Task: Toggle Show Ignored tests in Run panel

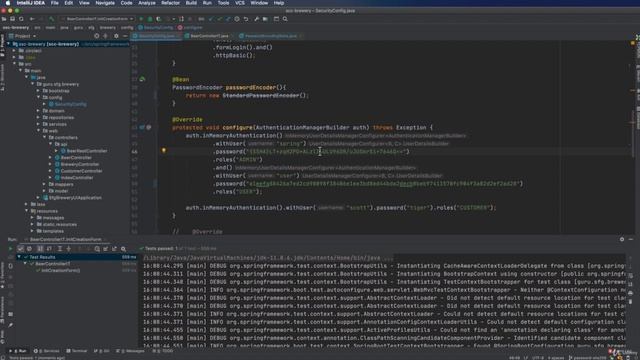Action: 29,249
